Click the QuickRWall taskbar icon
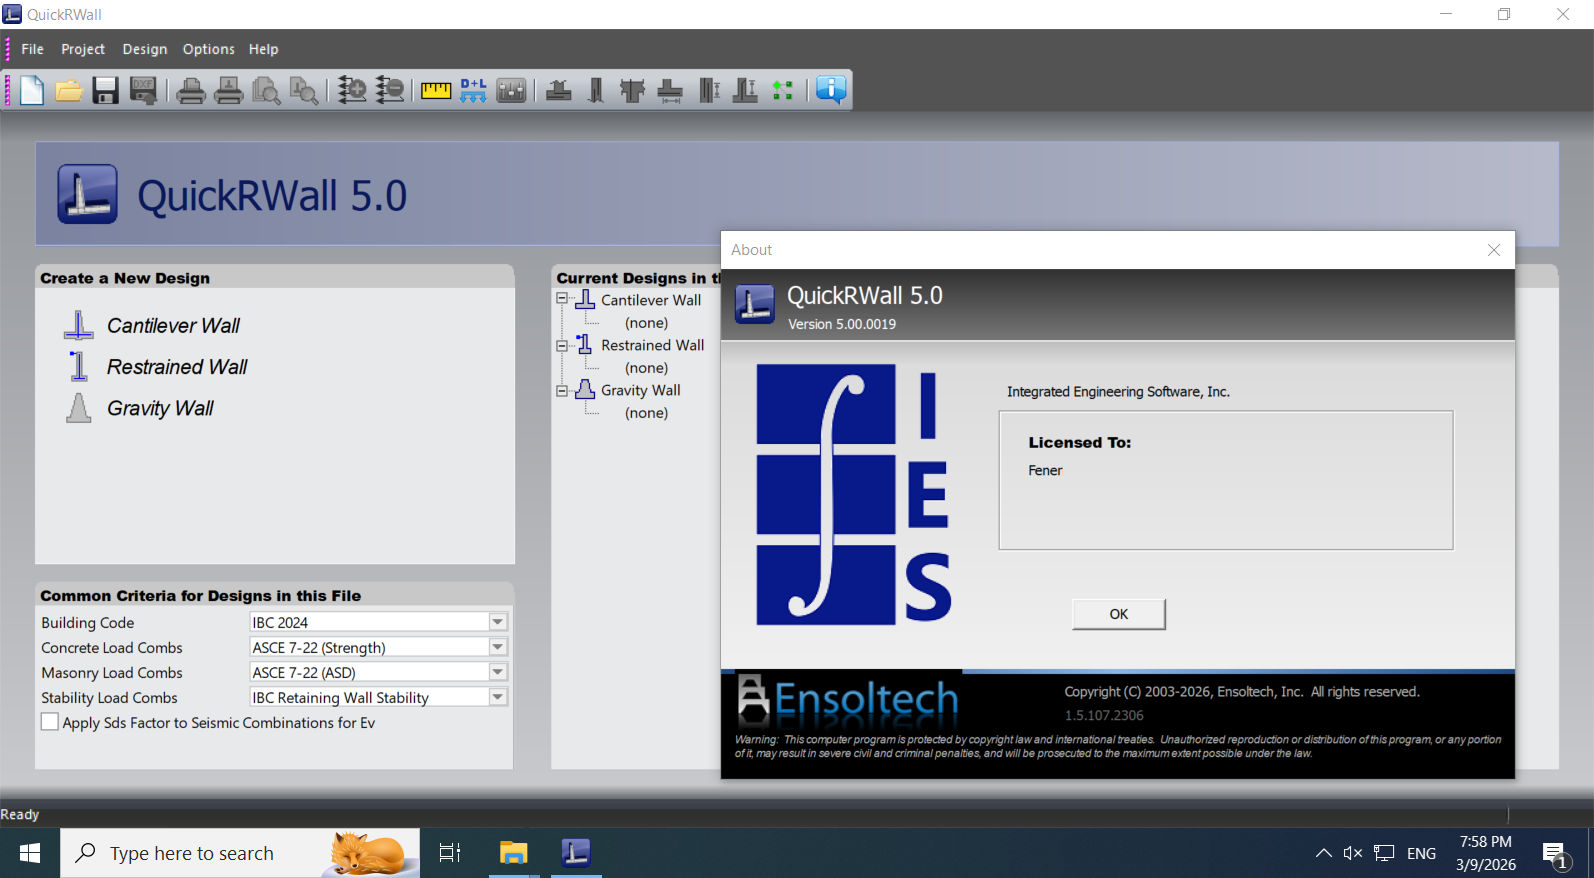Screen dimensions: 1594x878 (575, 853)
